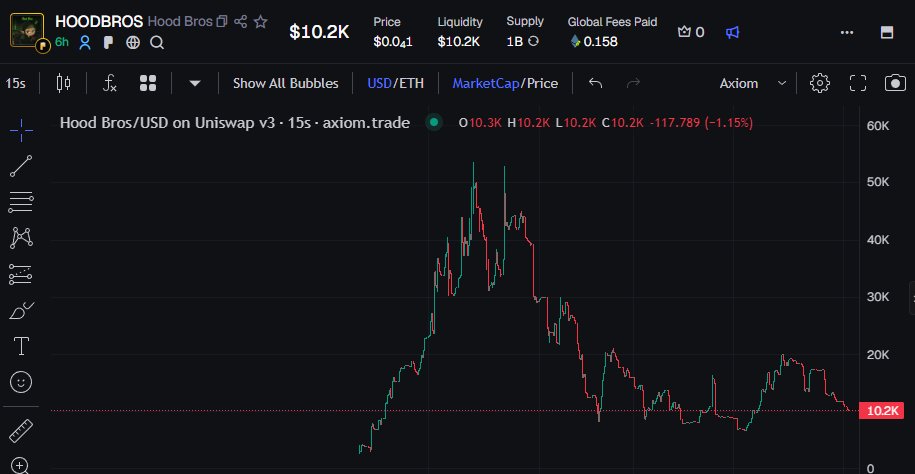915x474 pixels.
Task: Select the XABCD pattern tool
Action: click(x=21, y=238)
